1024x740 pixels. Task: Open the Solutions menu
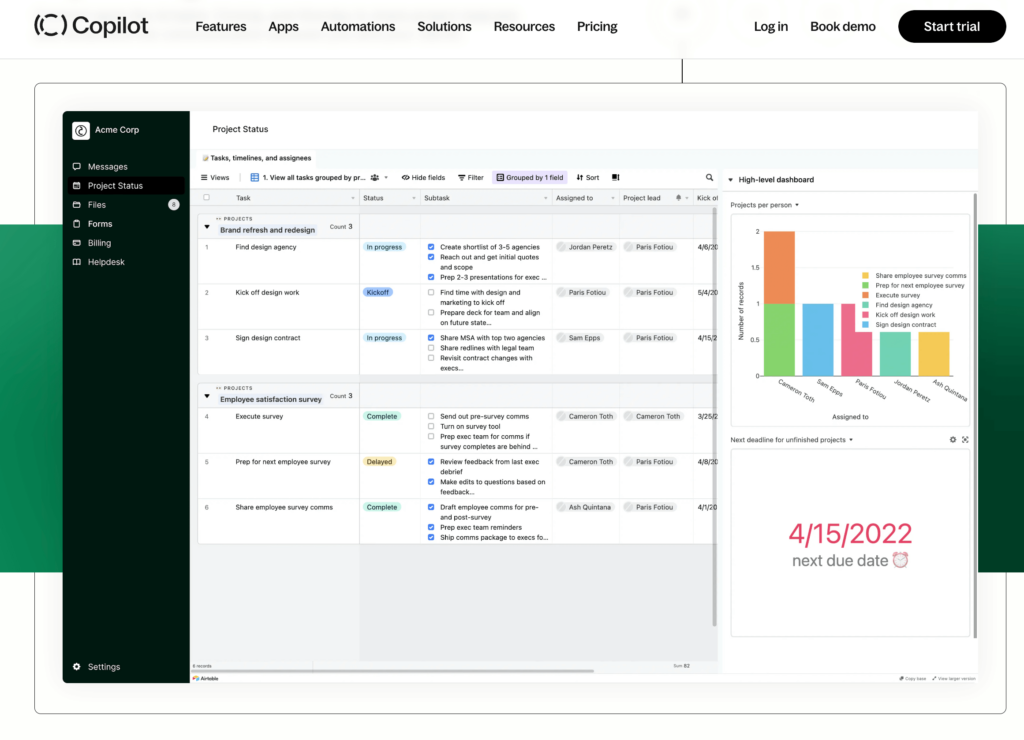444,27
